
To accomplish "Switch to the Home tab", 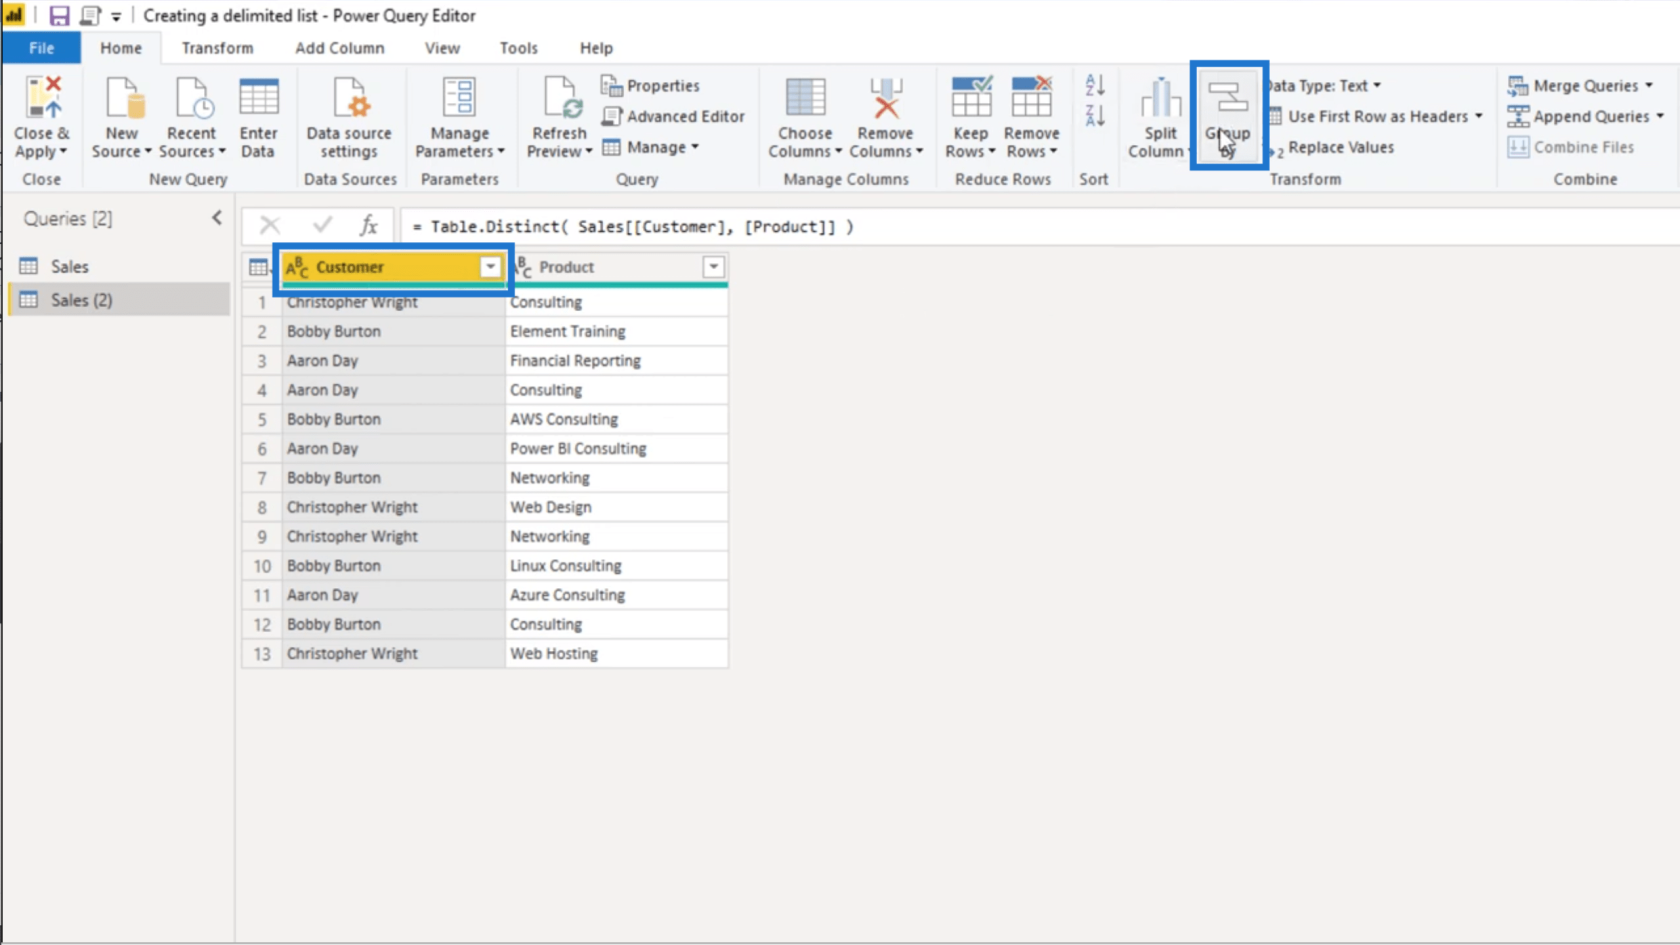I will pyautogui.click(x=121, y=48).
